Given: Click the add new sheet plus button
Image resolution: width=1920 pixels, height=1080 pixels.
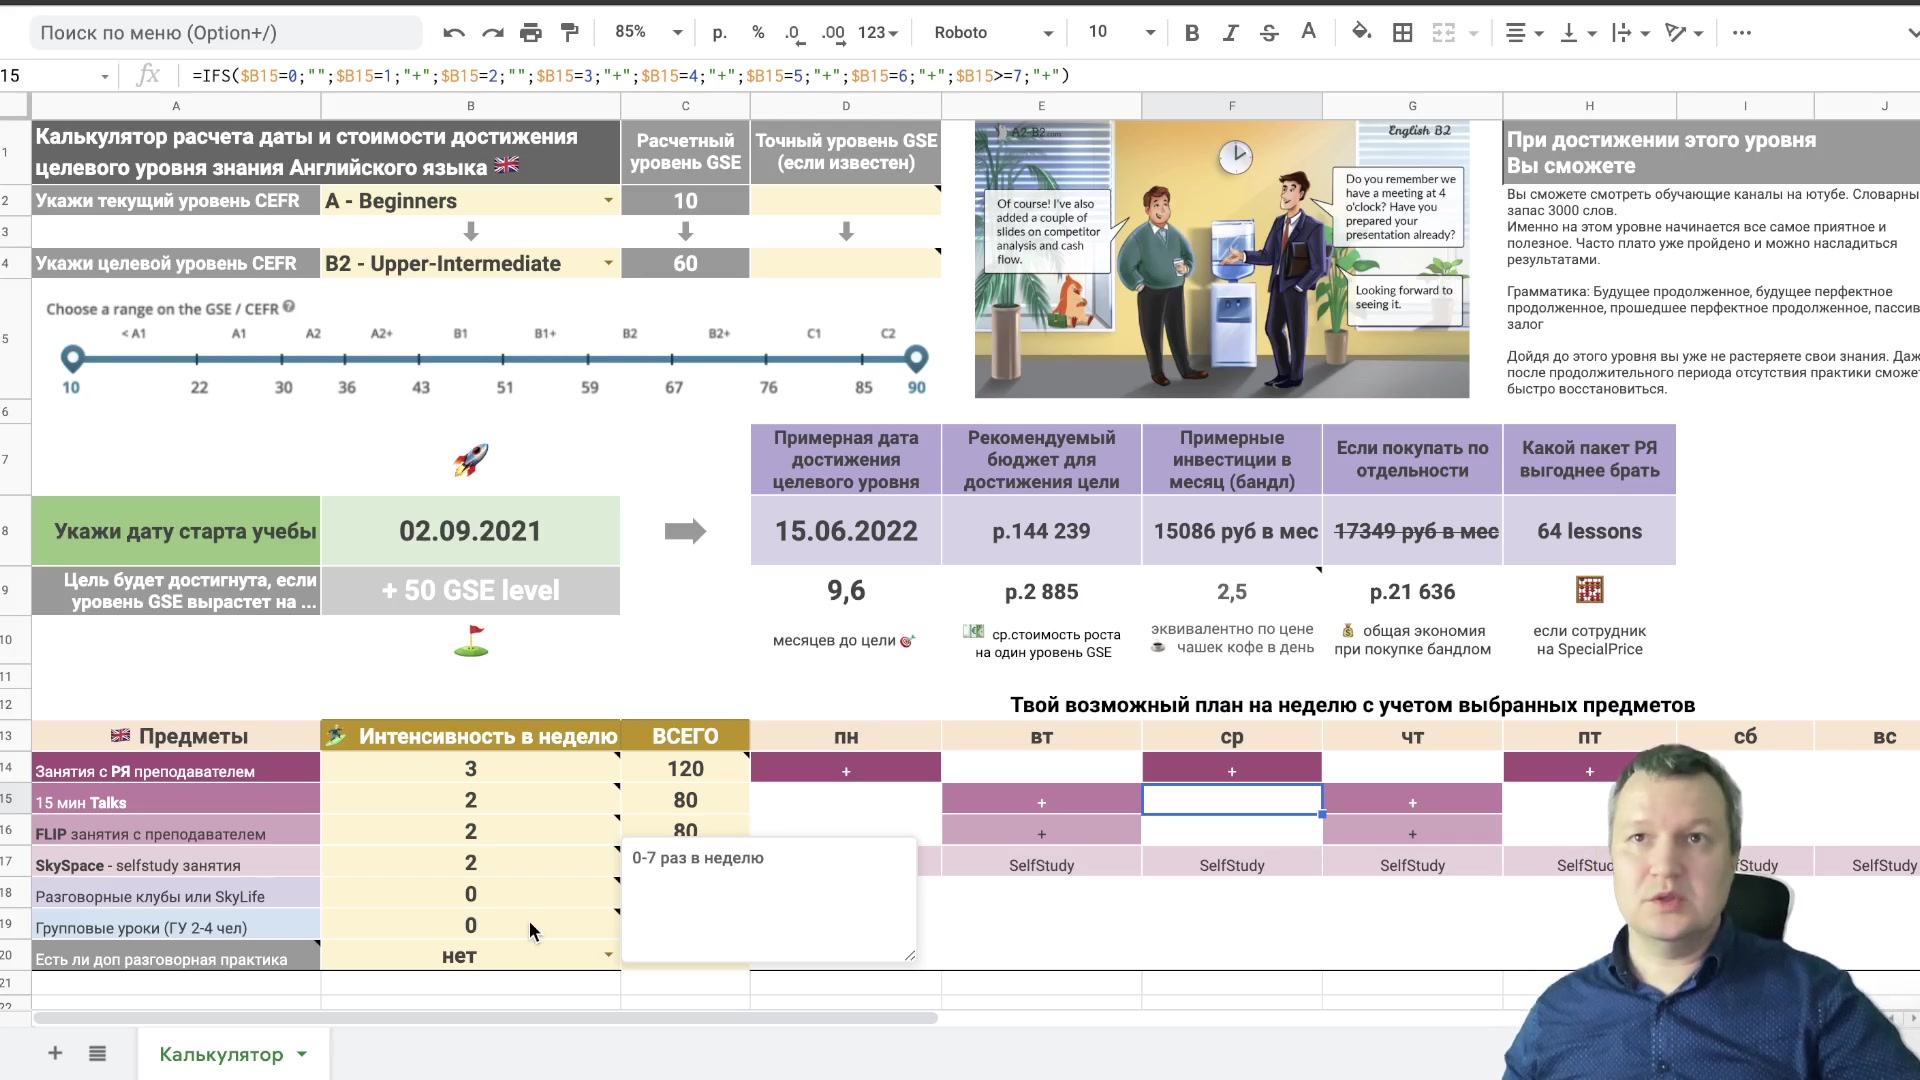Looking at the screenshot, I should coord(55,1053).
